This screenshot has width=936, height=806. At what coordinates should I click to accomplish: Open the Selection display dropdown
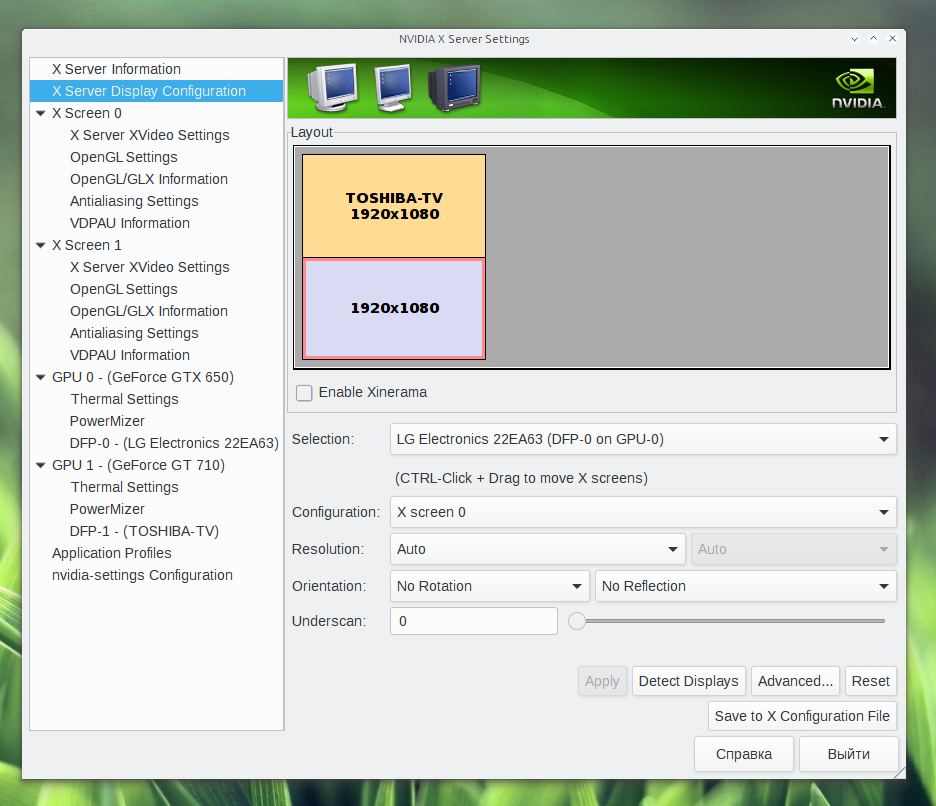(643, 439)
